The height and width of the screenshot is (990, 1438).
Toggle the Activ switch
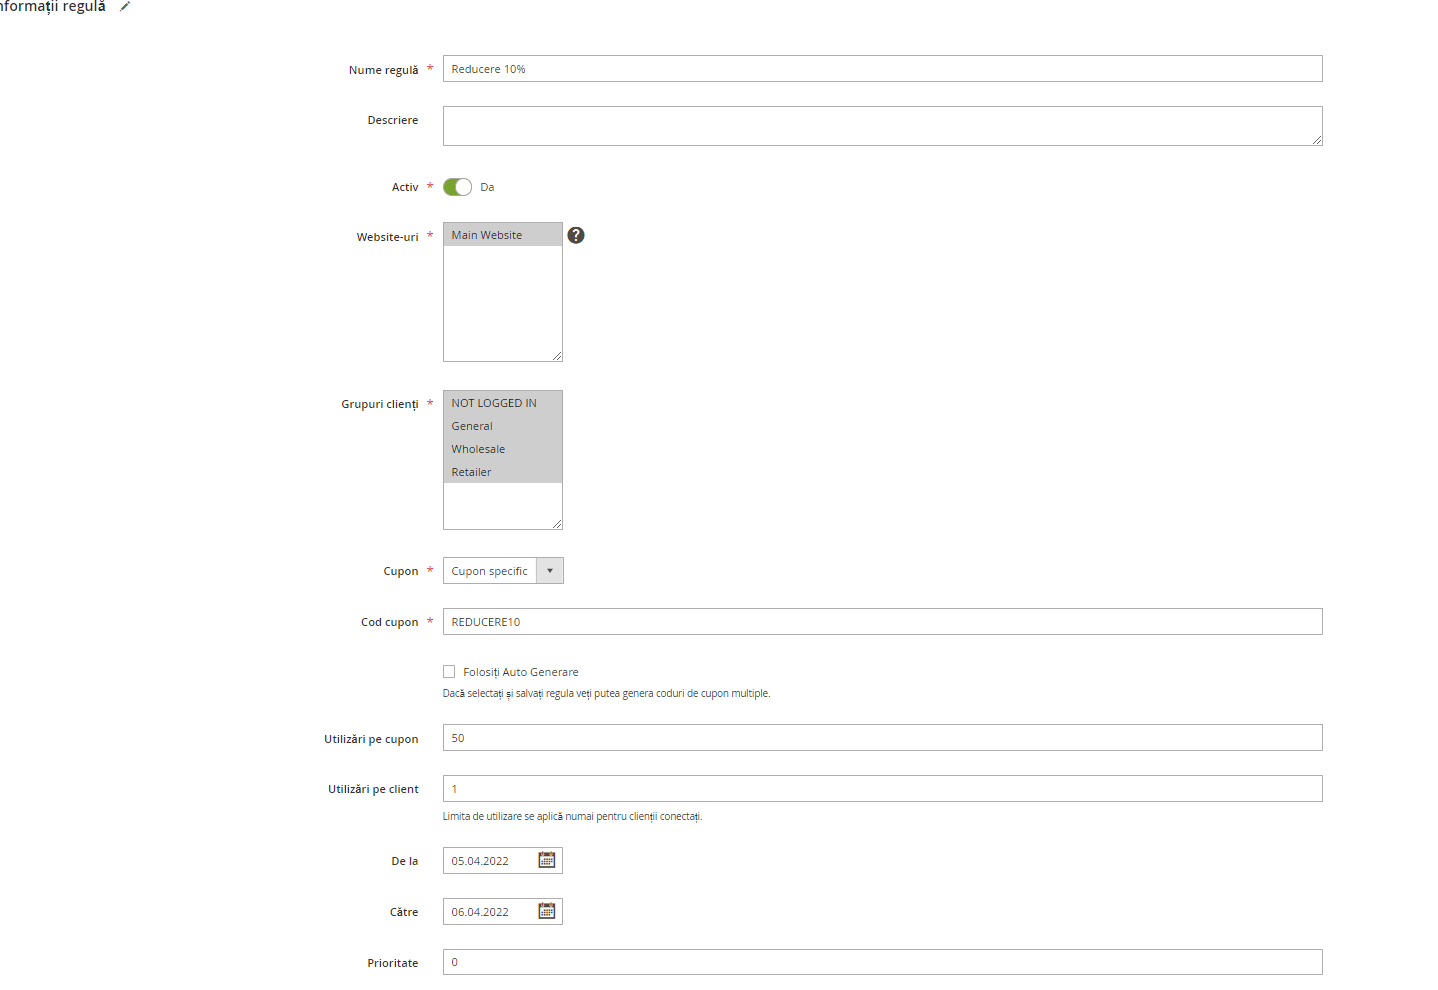pyautogui.click(x=457, y=187)
